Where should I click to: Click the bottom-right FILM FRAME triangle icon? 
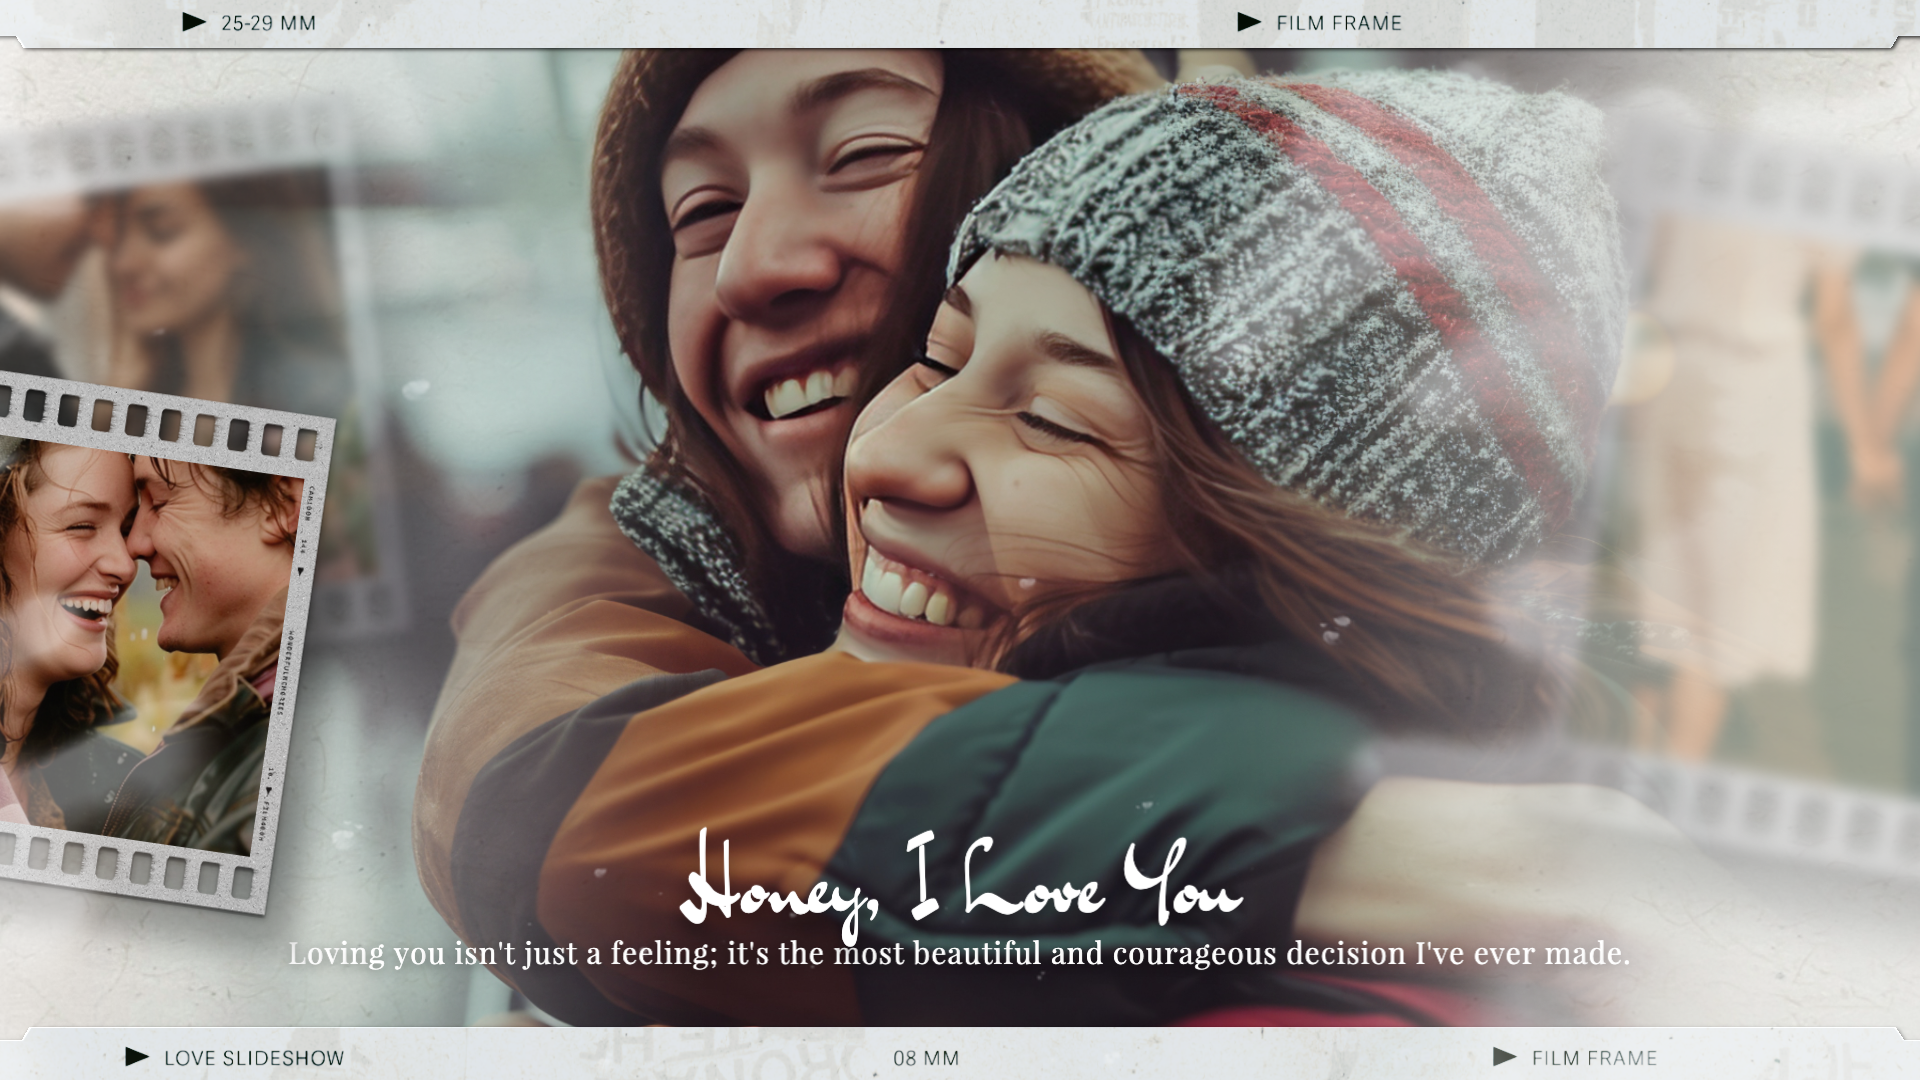1504,1057
